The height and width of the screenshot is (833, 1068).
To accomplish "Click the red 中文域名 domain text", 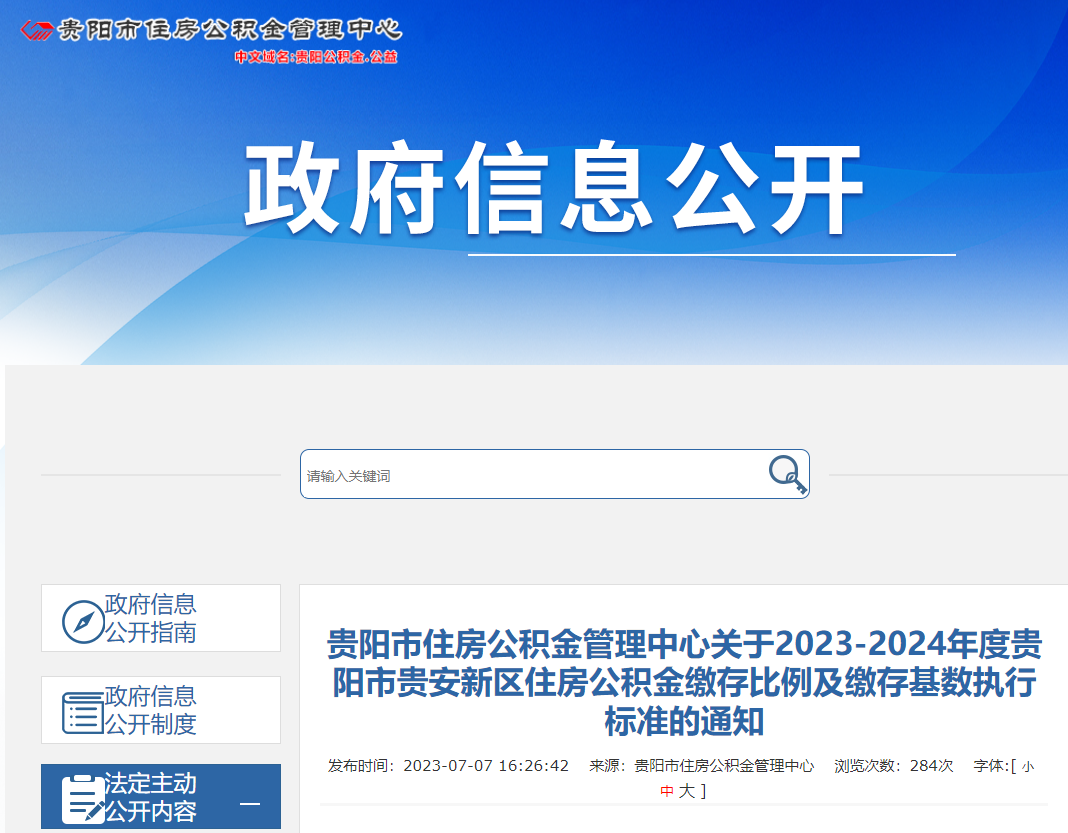I will [316, 57].
